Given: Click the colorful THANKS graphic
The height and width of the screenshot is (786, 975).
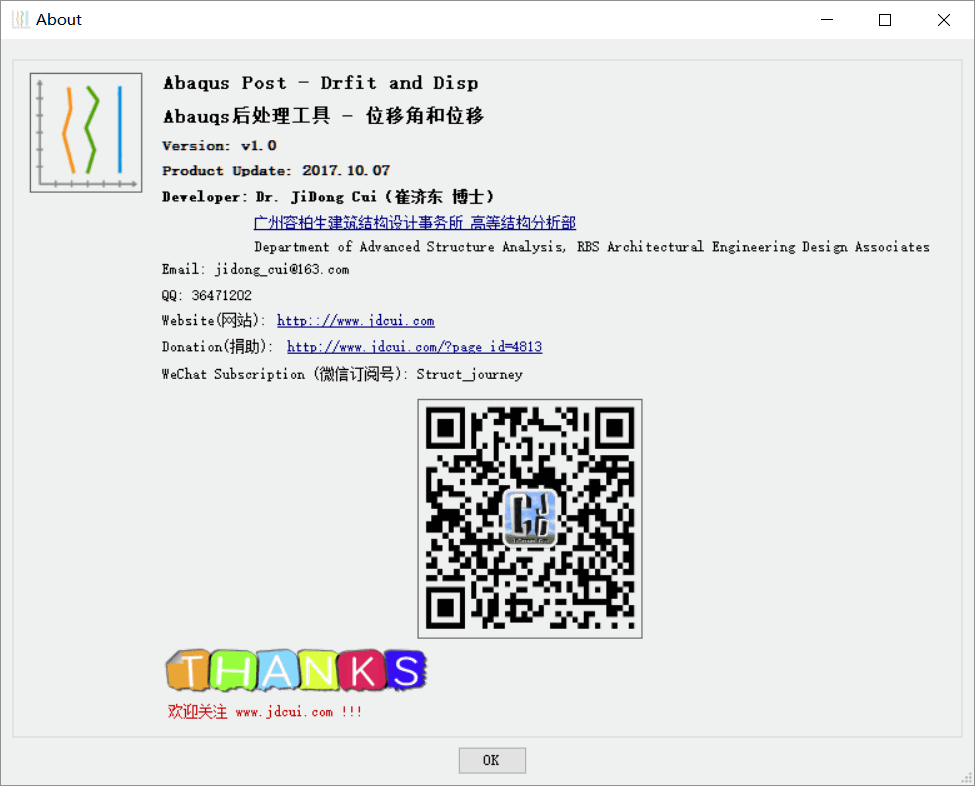Looking at the screenshot, I should tap(296, 670).
